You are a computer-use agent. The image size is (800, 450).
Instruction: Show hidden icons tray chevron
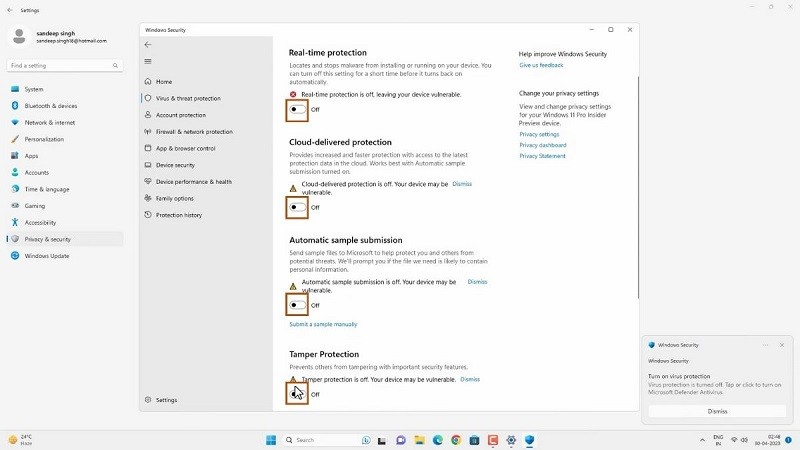point(702,440)
